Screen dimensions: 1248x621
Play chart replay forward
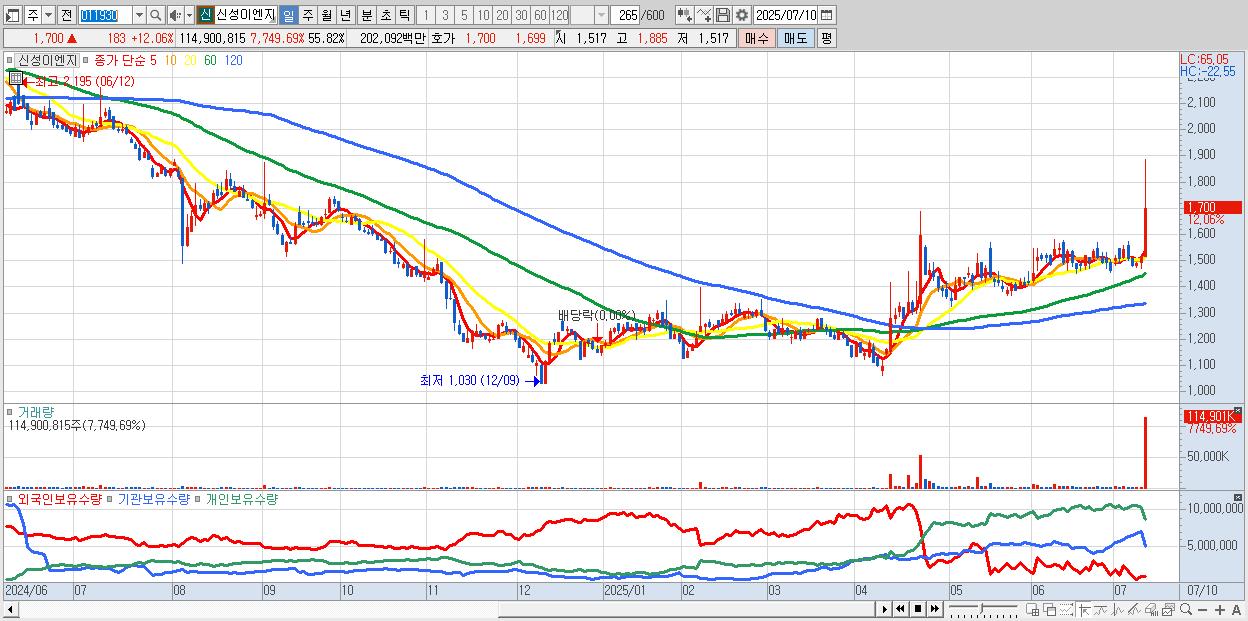tap(885, 609)
